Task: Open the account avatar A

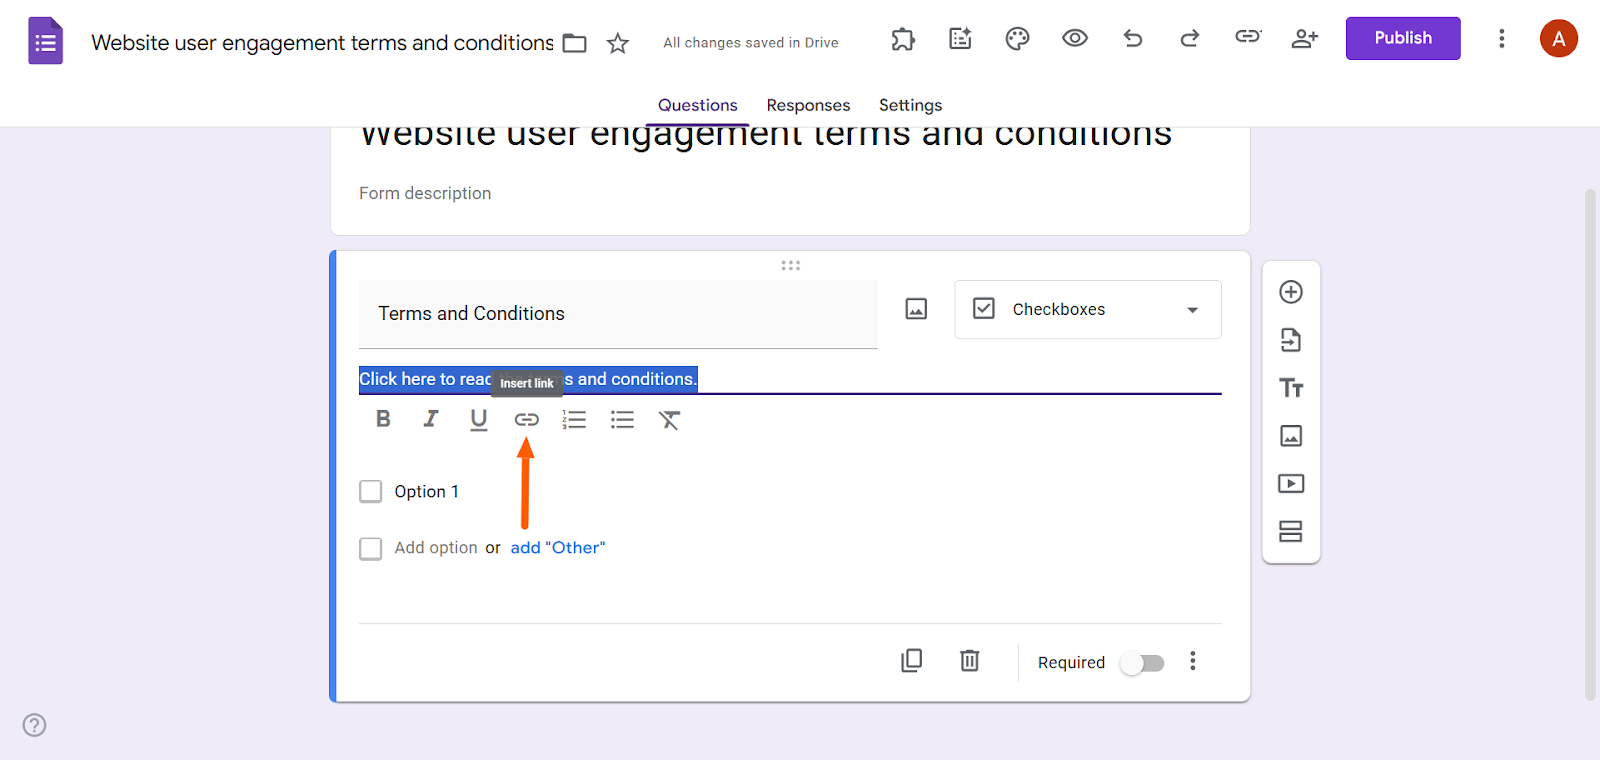Action: point(1558,39)
